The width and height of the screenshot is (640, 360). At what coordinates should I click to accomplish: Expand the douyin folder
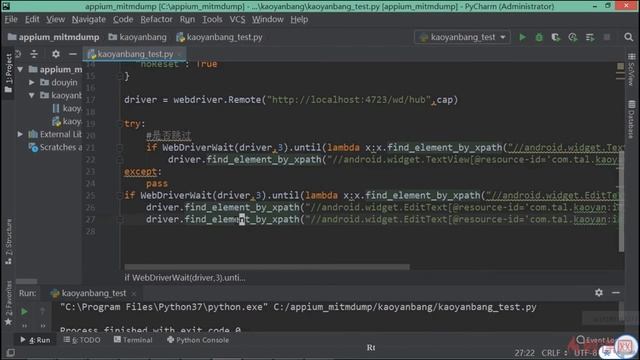32,82
